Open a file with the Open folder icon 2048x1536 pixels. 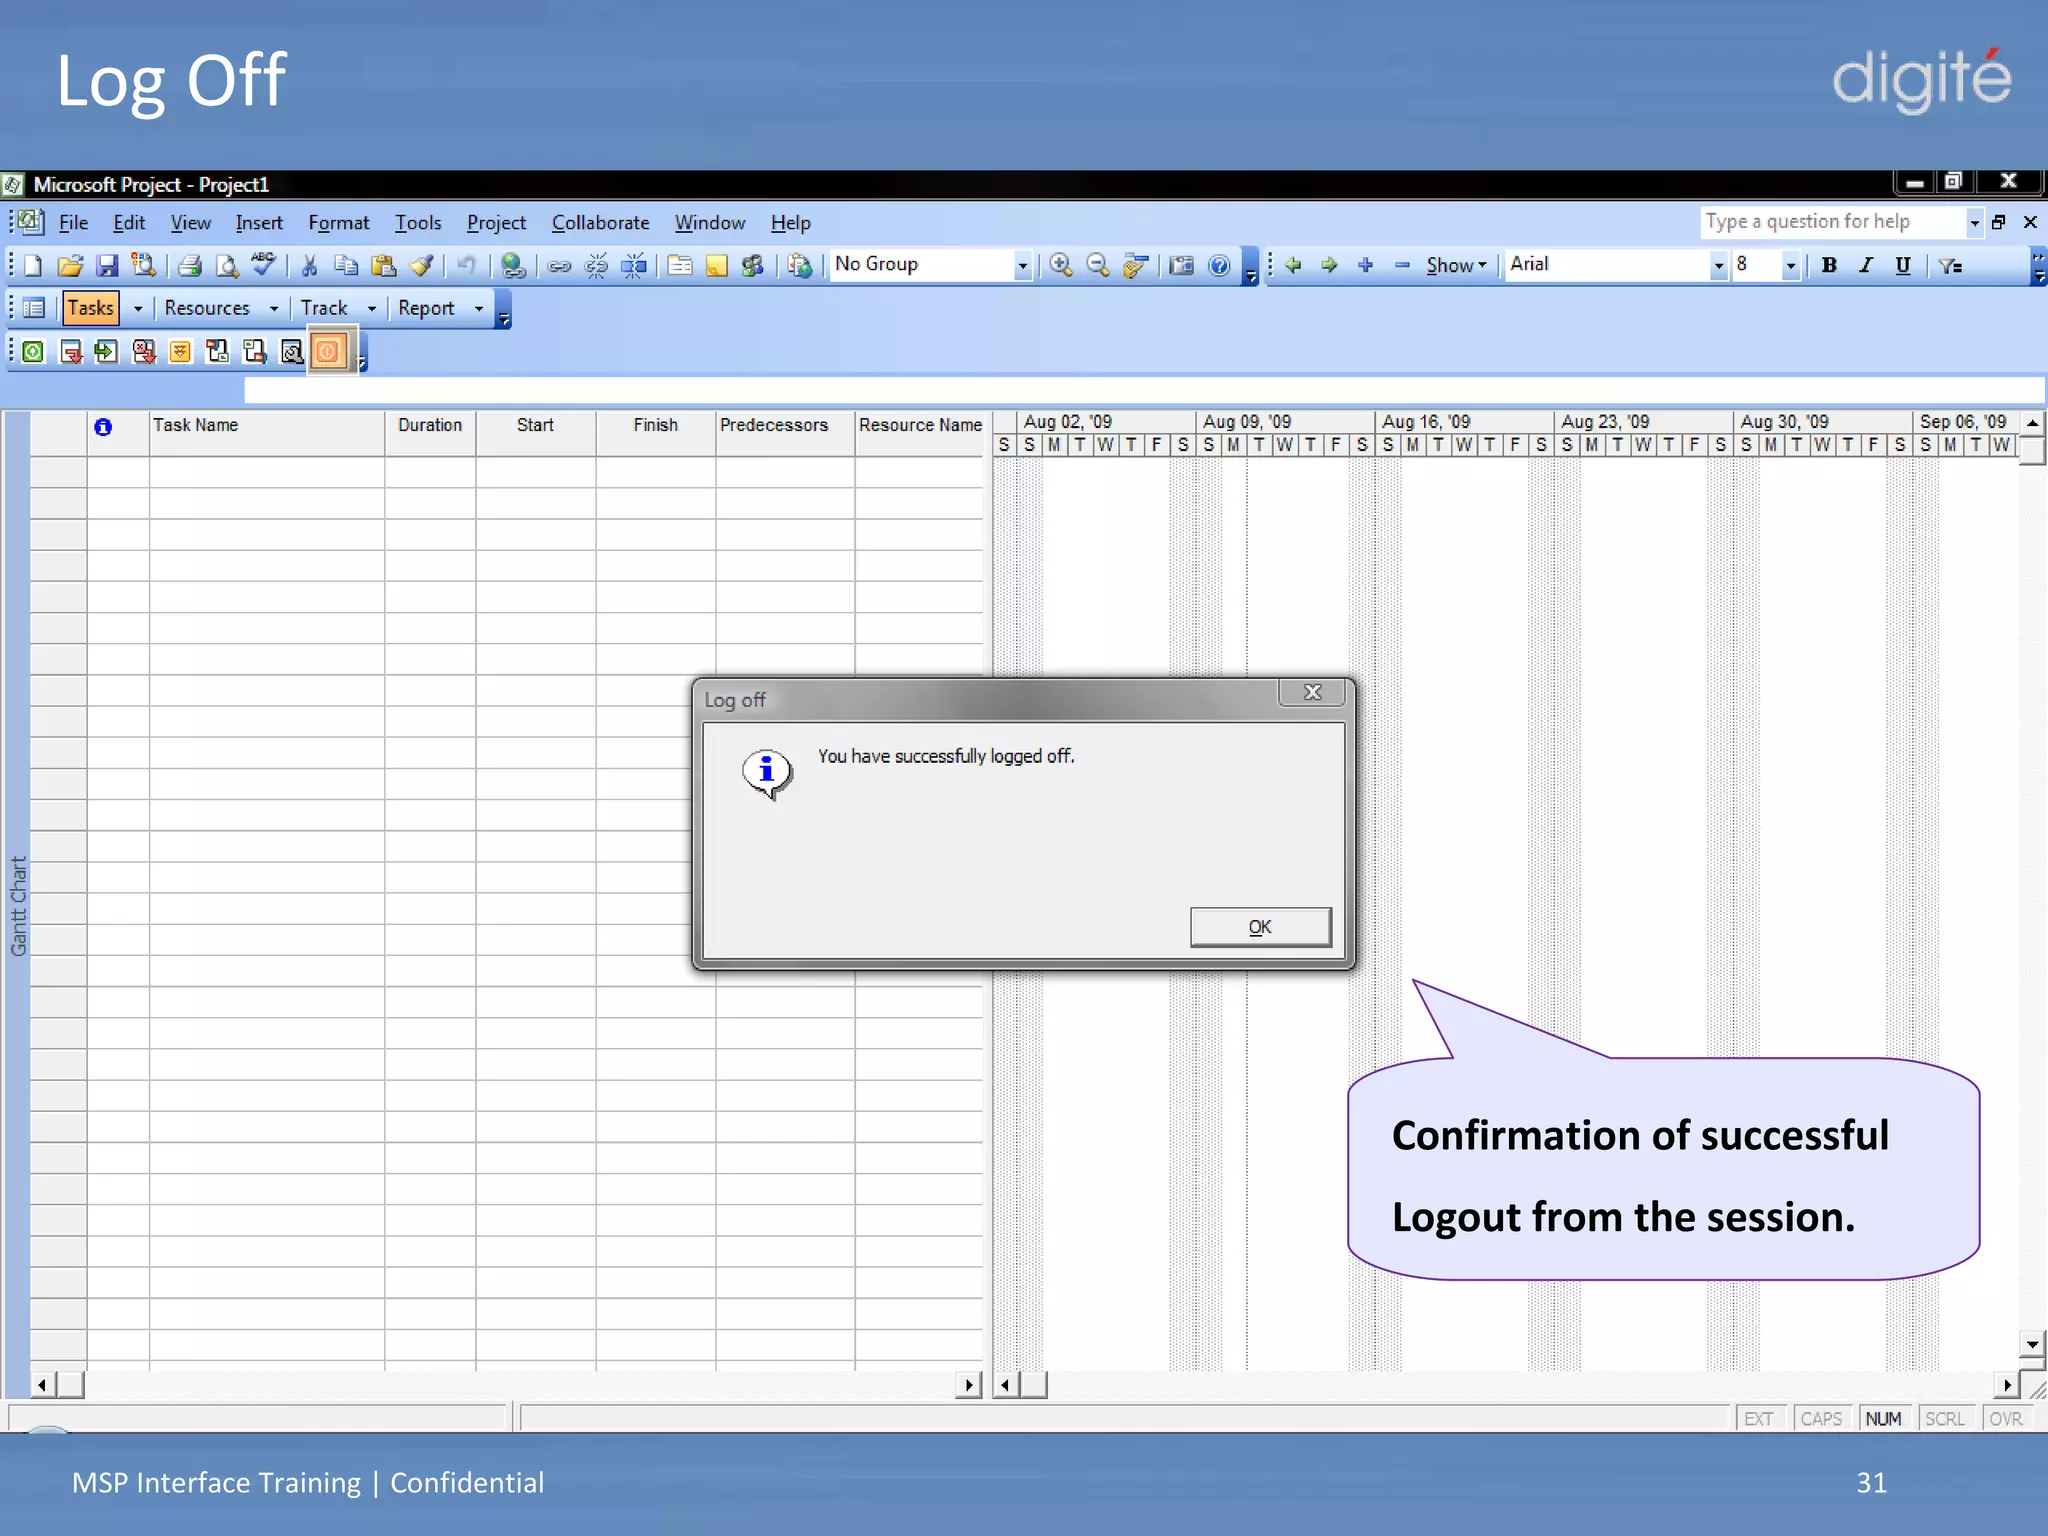70,266
